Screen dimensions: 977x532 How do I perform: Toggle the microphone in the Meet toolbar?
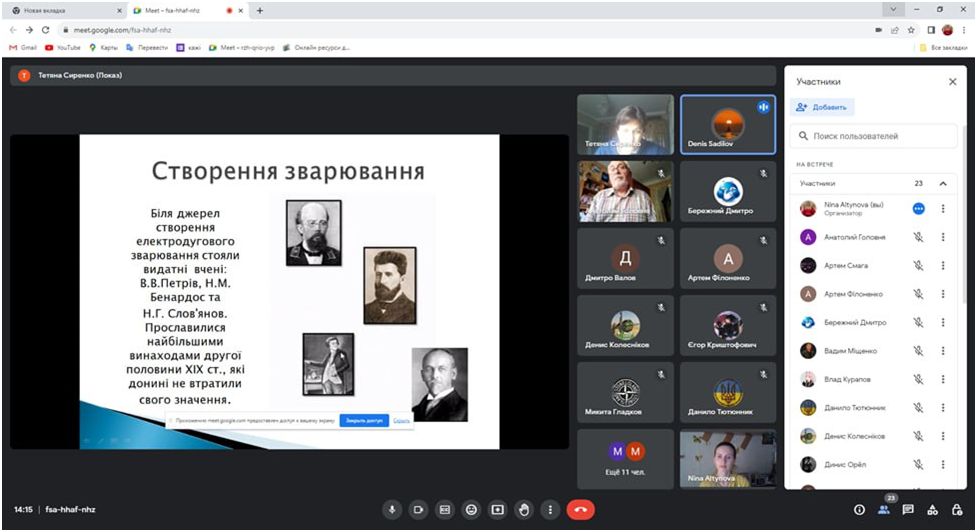392,510
